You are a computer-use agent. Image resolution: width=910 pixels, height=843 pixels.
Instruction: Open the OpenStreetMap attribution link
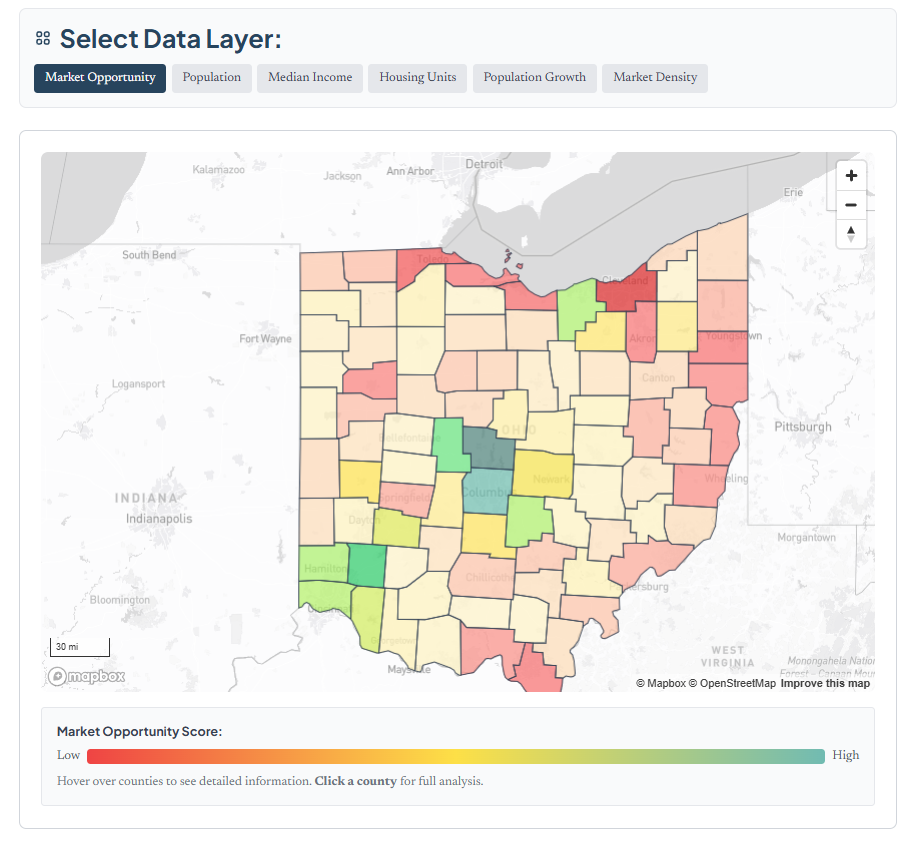tap(737, 683)
